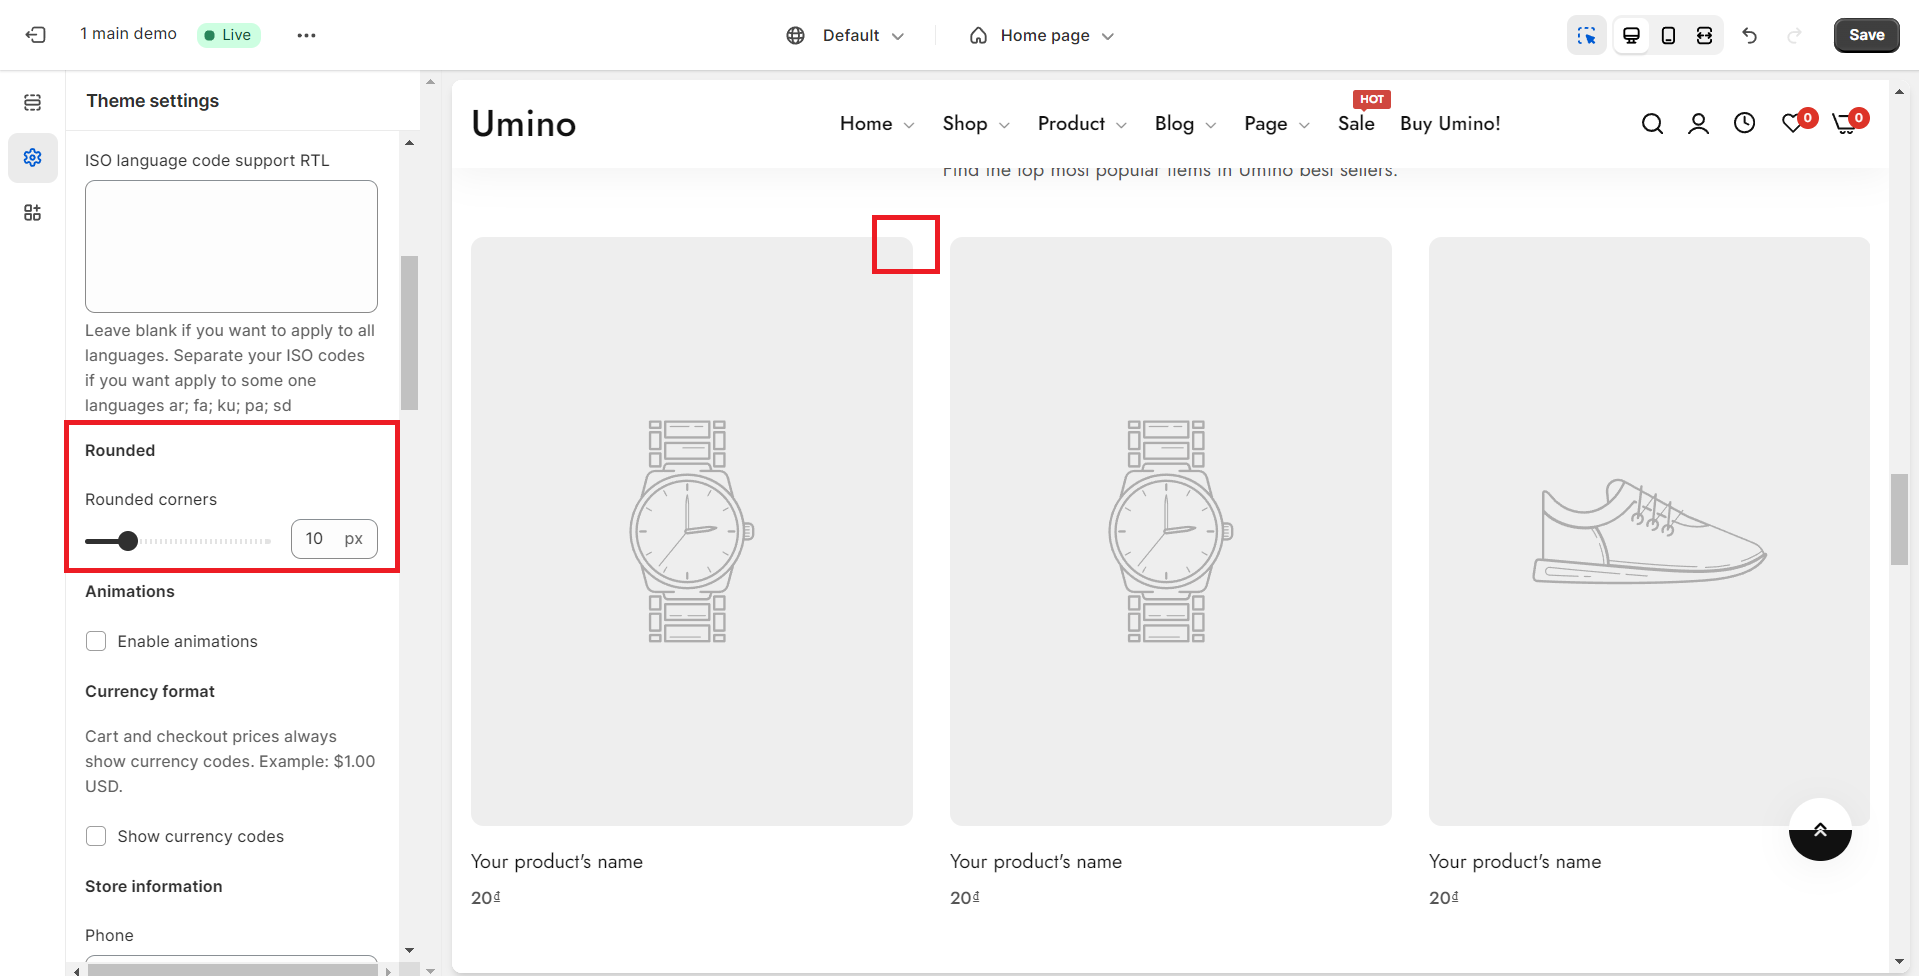Click the exit editor icon
The width and height of the screenshot is (1919, 976).
pyautogui.click(x=36, y=35)
